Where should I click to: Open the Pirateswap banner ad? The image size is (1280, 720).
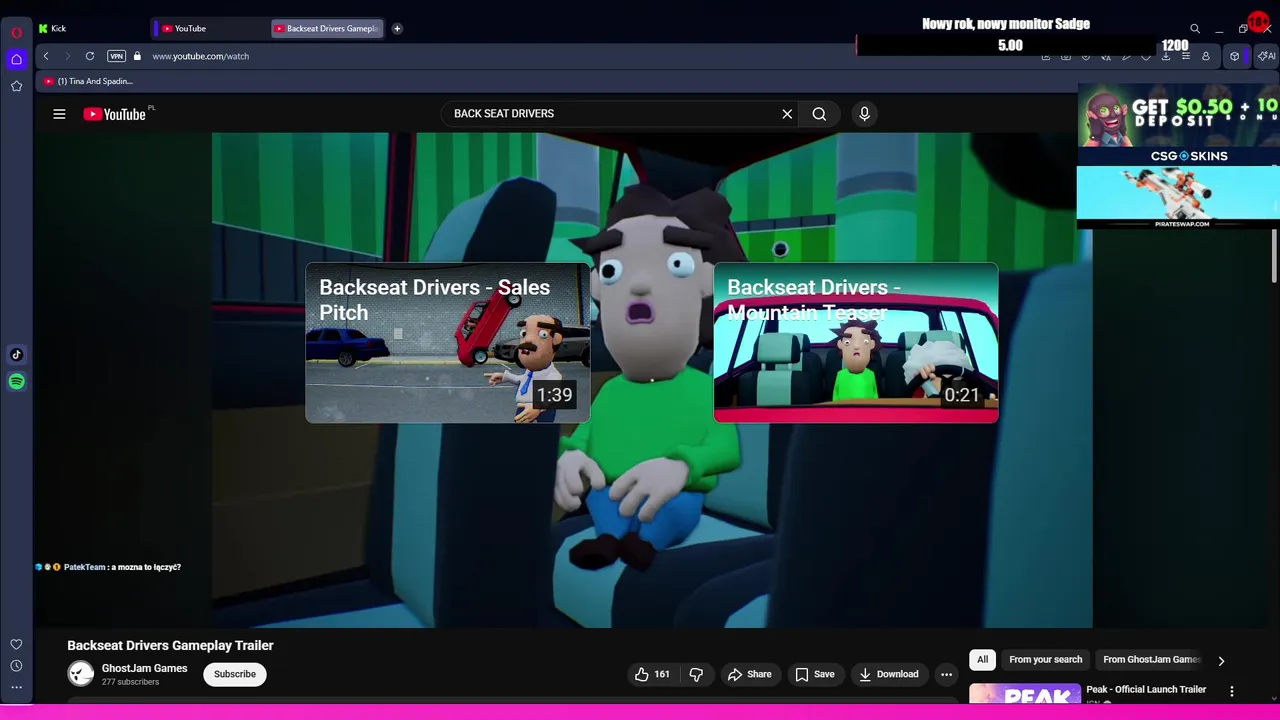pos(1178,197)
